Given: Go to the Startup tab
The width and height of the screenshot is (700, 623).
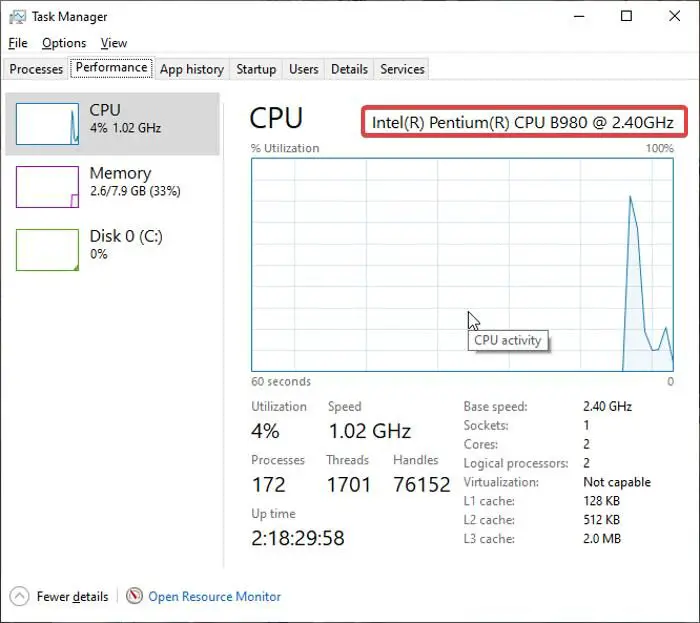Looking at the screenshot, I should point(256,69).
